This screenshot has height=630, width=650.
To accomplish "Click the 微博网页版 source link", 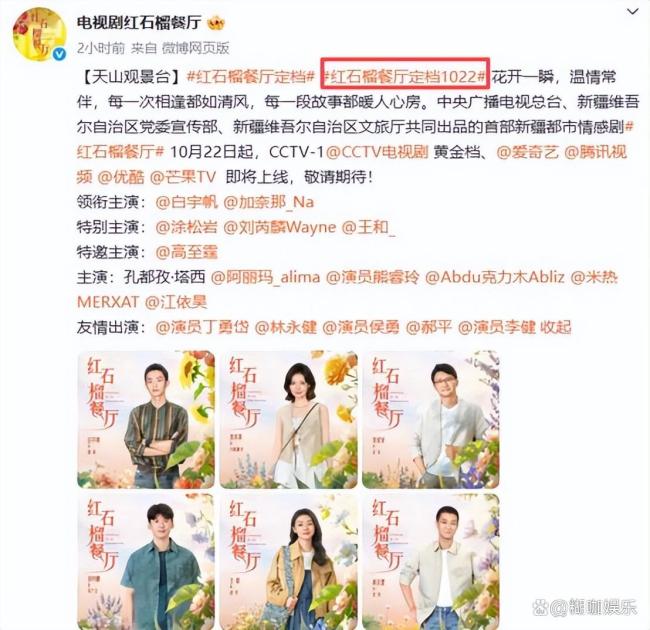I will coord(195,48).
